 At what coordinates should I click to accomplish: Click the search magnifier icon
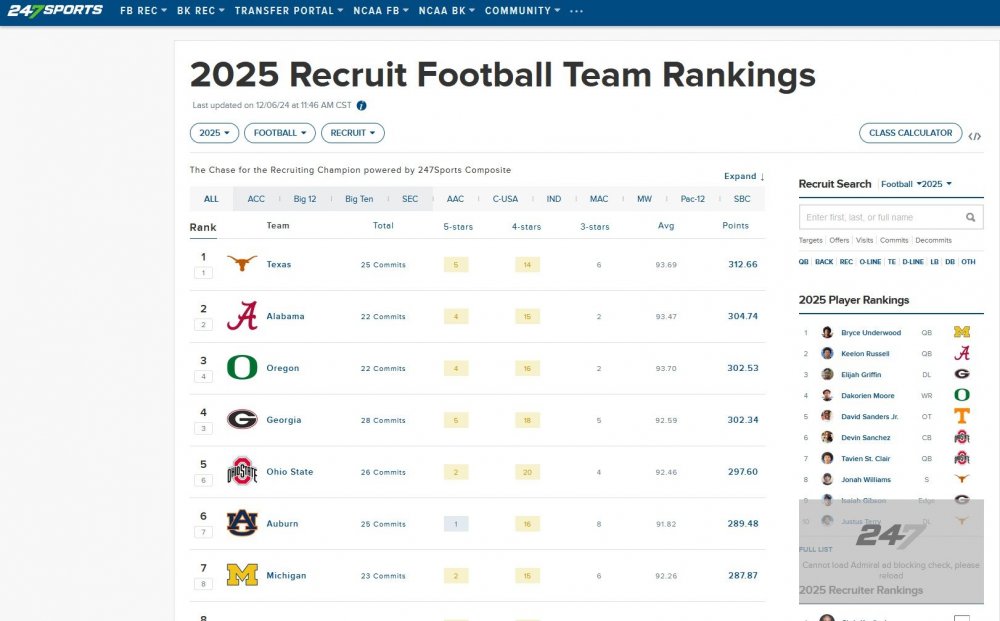click(970, 217)
